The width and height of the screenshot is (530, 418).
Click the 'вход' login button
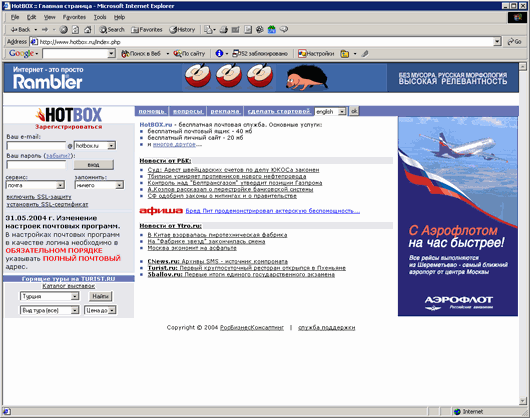tap(94, 165)
